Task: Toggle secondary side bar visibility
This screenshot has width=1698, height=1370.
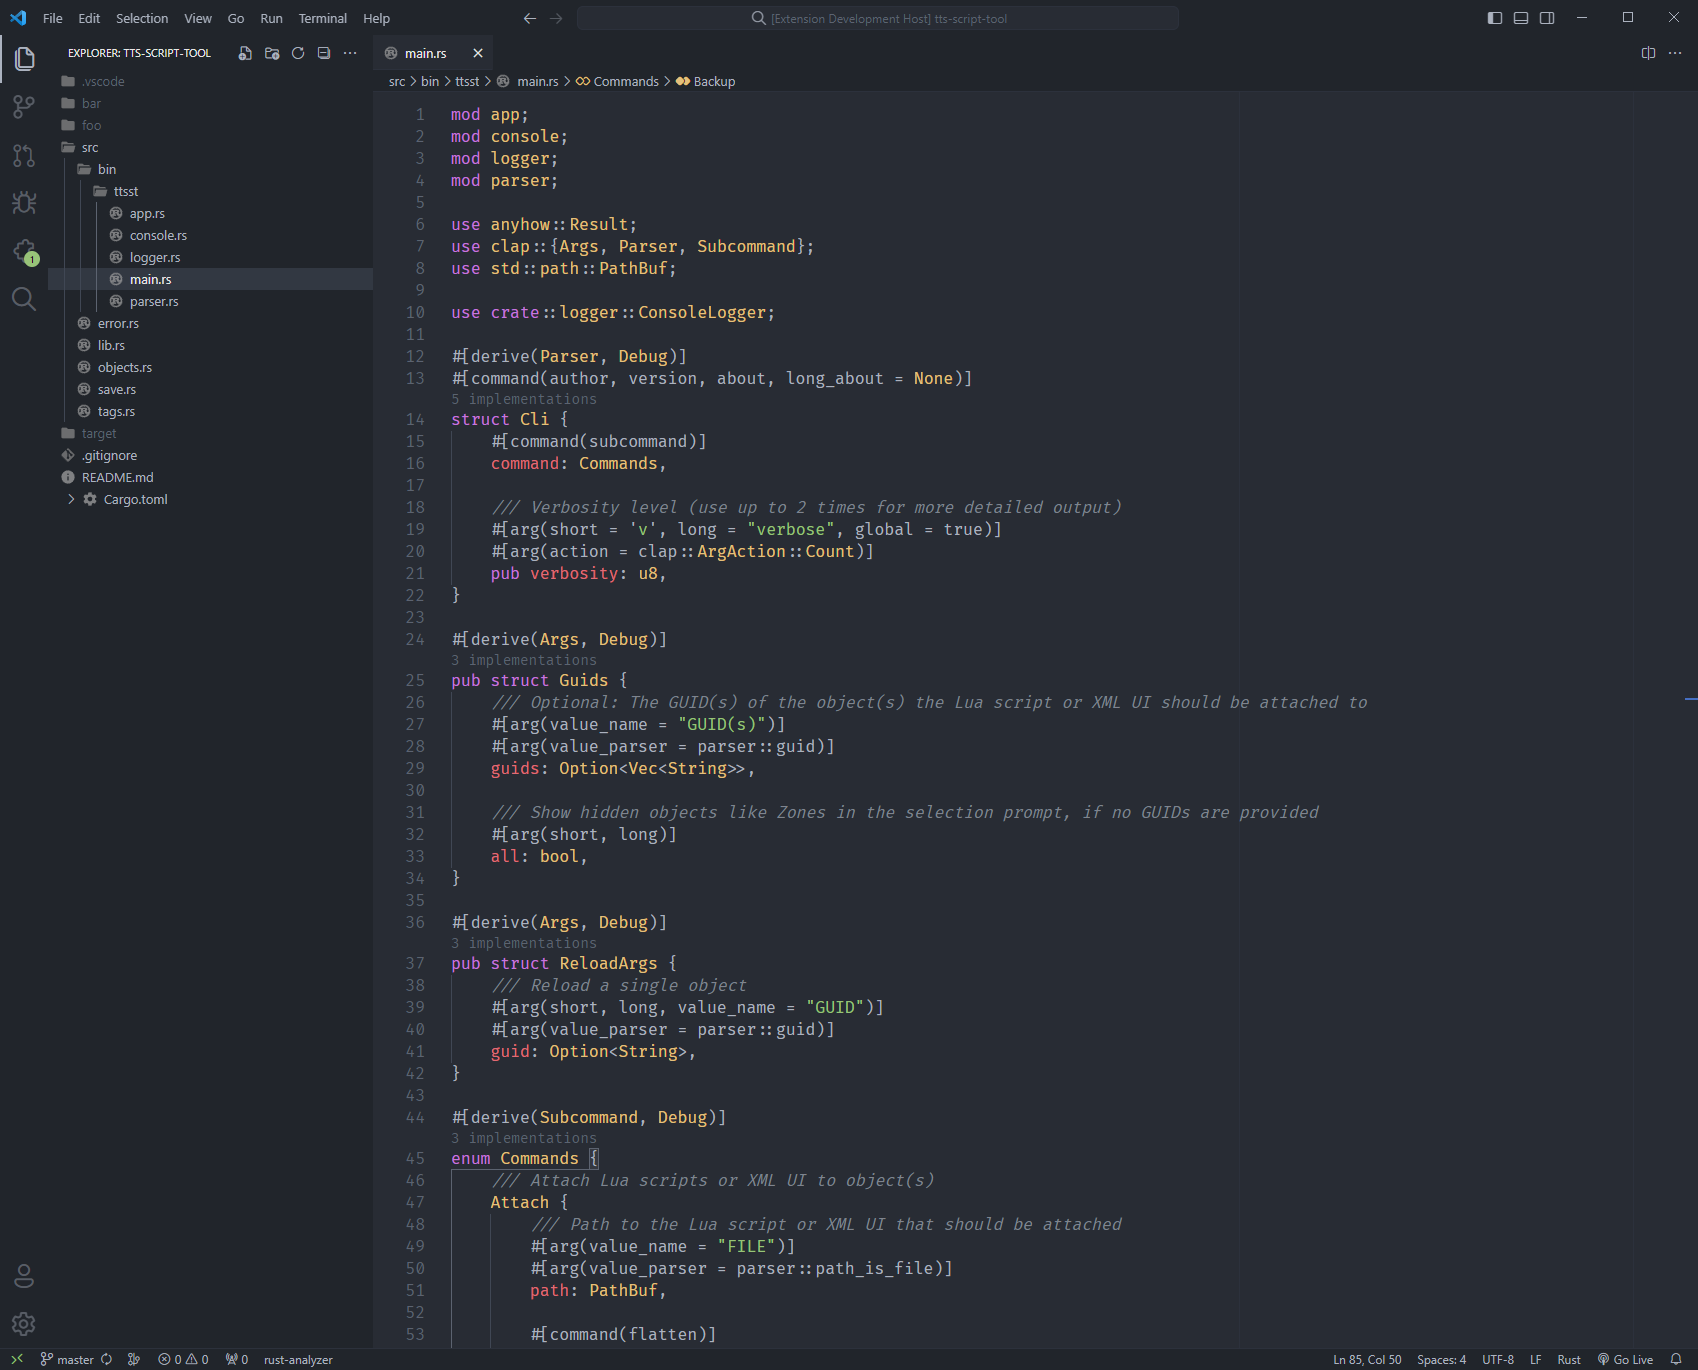Action: click(x=1547, y=18)
